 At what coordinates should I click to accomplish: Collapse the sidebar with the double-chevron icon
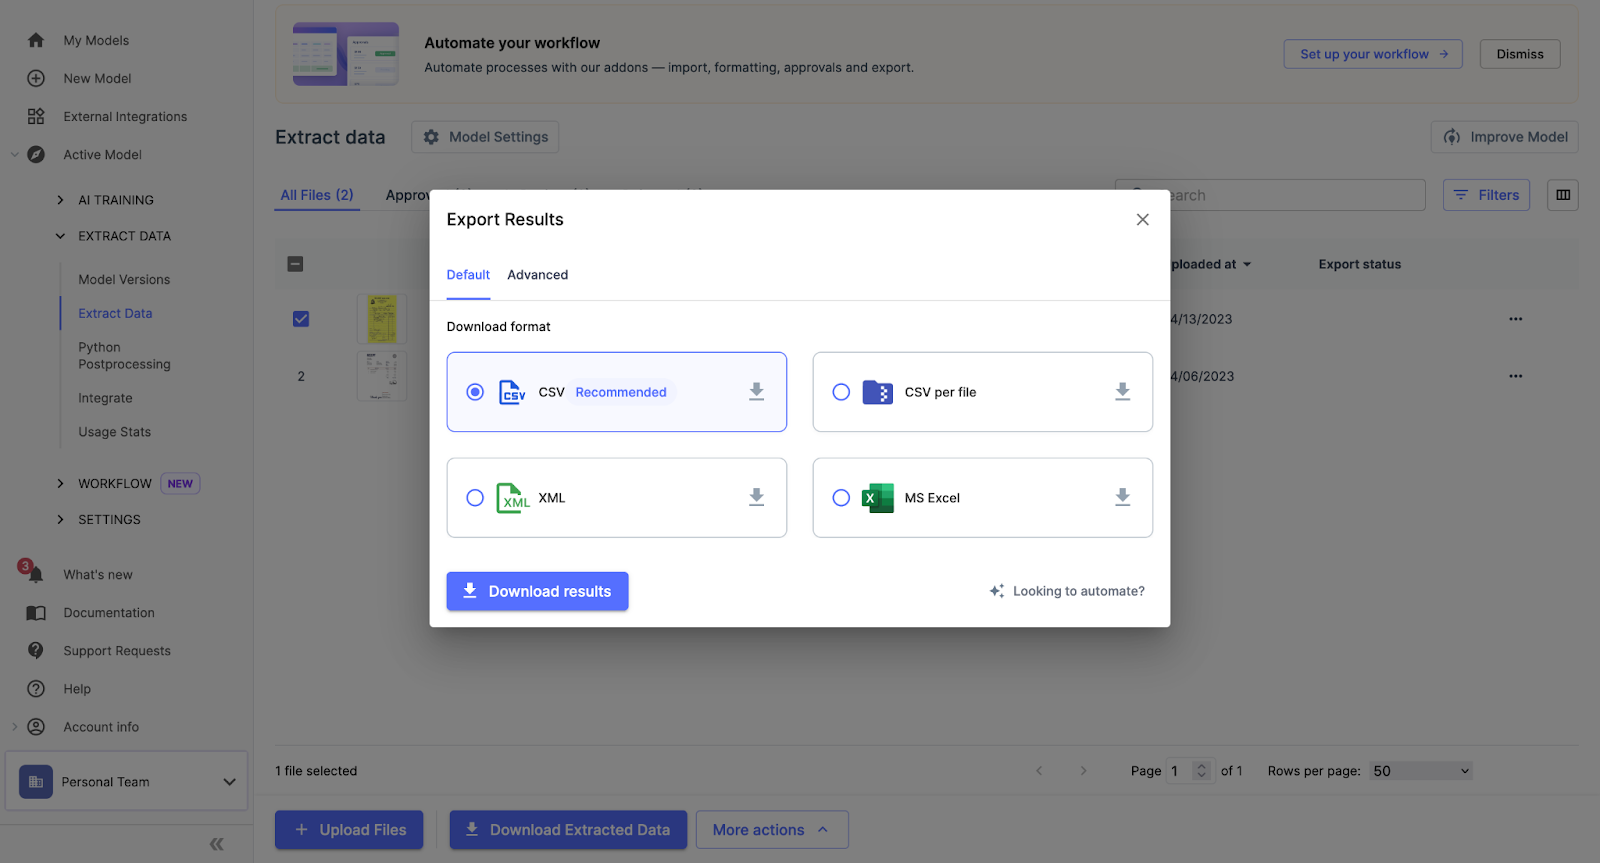(217, 844)
